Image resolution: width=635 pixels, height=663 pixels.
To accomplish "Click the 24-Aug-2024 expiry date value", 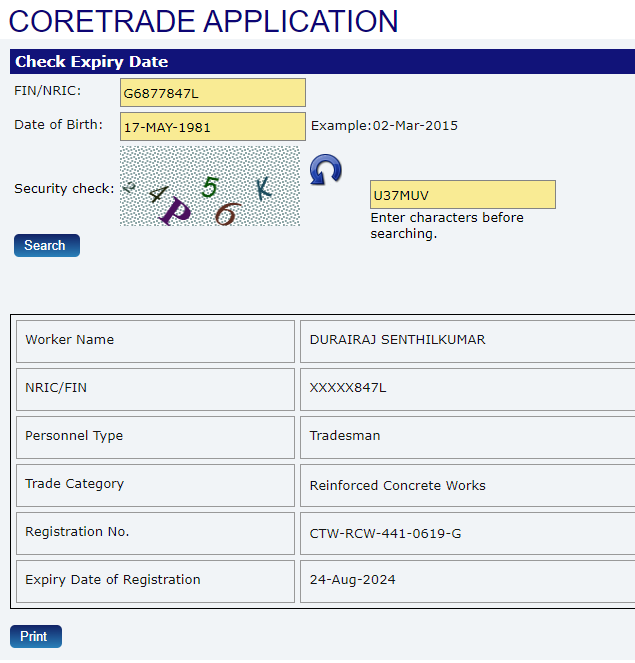I will pos(351,580).
